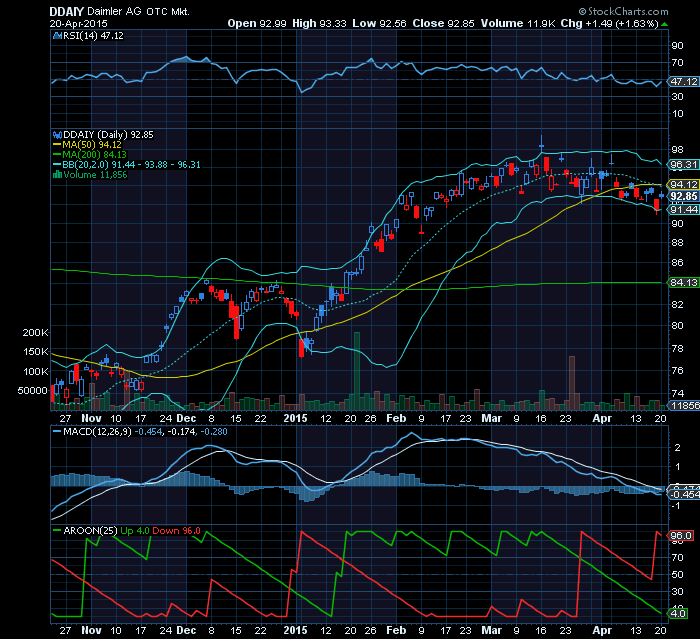Viewport: 700px width, 639px height.
Task: Click the 98 price axis label
Action: point(677,149)
